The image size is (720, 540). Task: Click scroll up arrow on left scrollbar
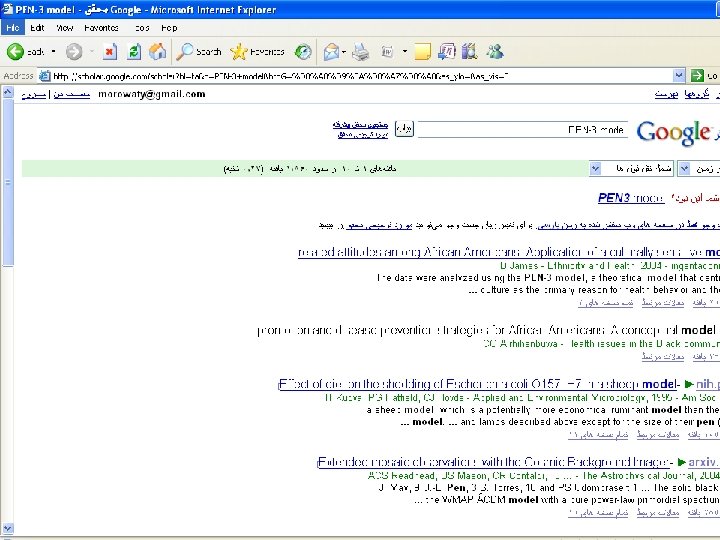point(7,92)
